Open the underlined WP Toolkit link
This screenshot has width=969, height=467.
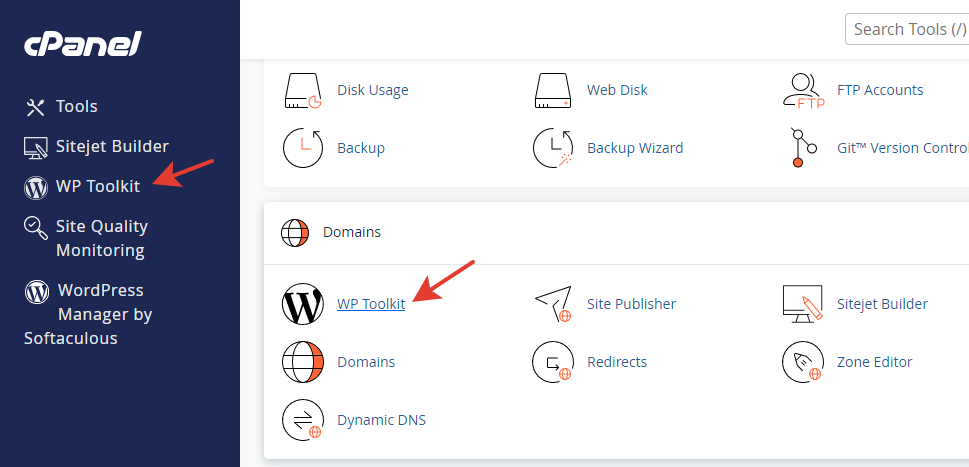click(371, 304)
